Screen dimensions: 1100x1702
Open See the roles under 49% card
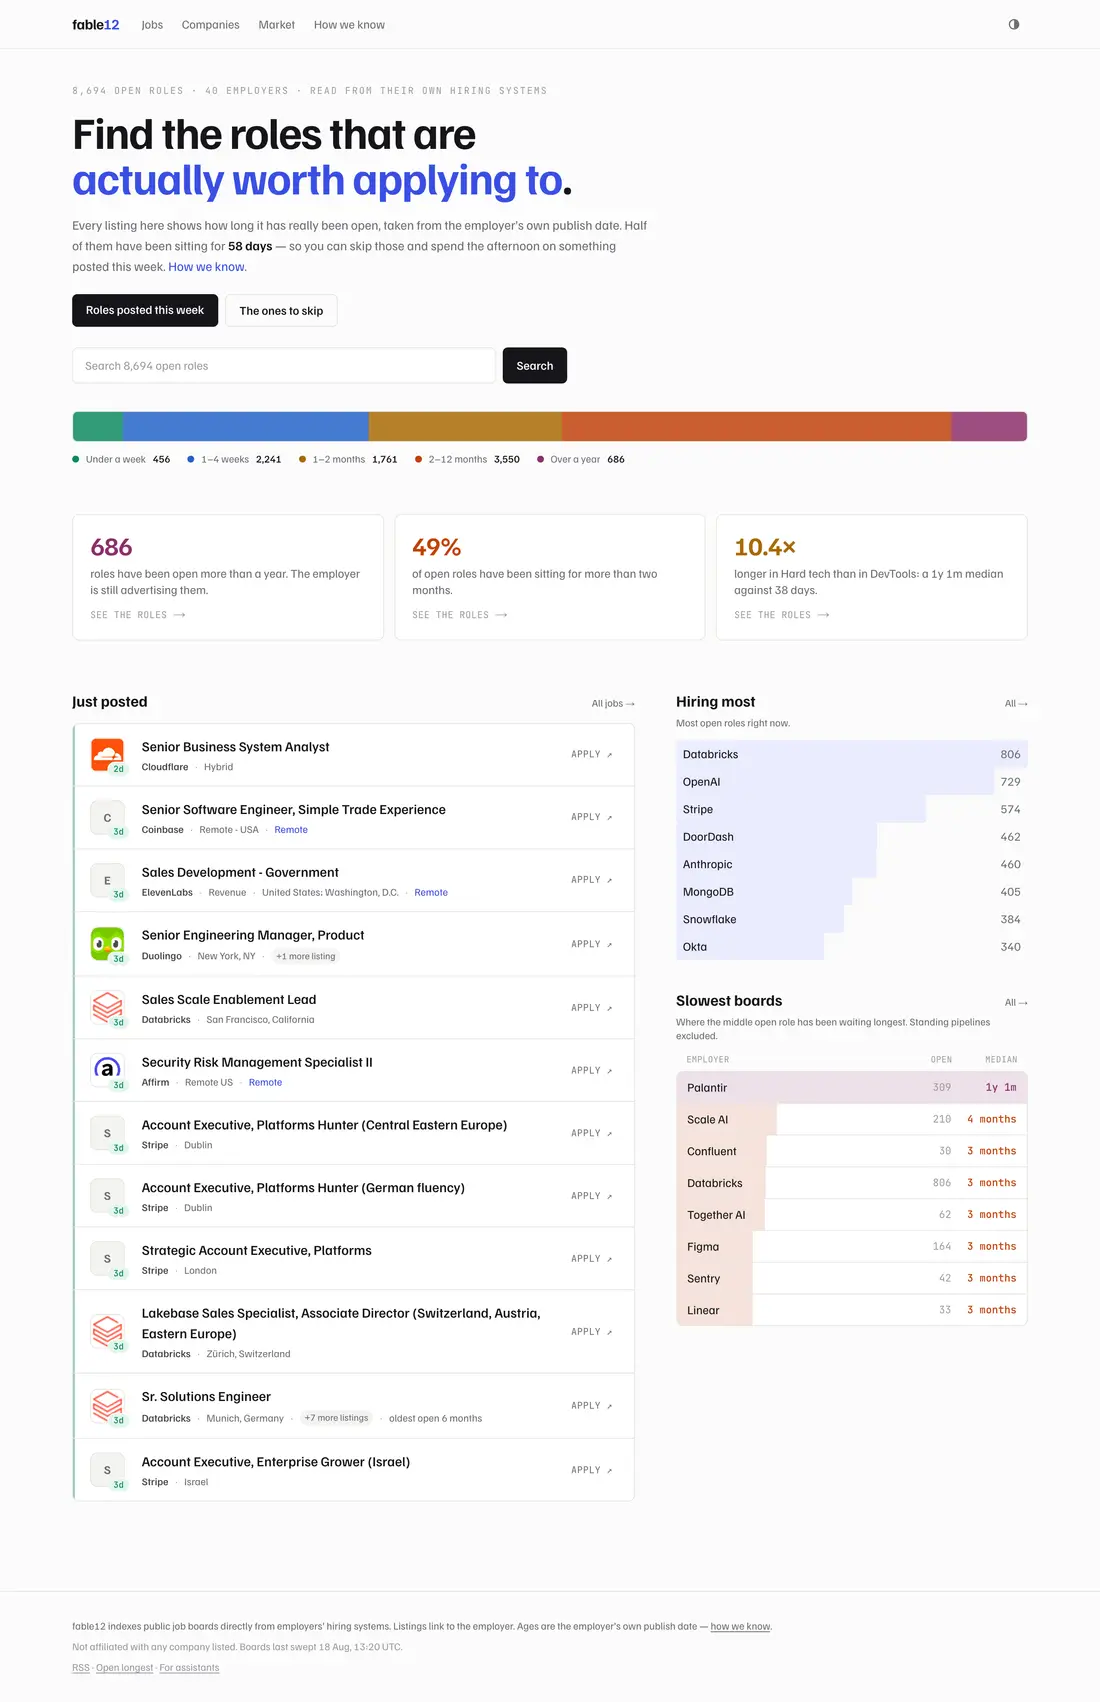(x=460, y=615)
